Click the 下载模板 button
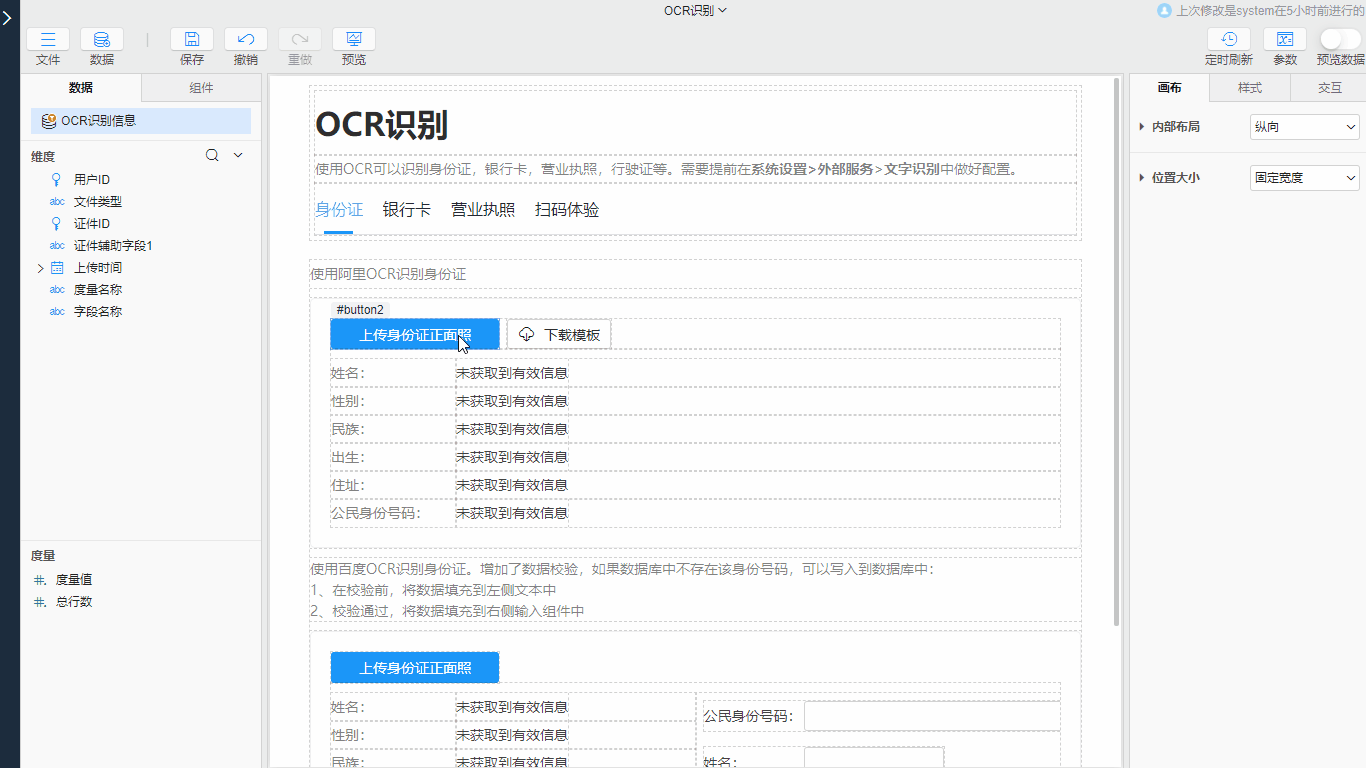 tap(559, 335)
